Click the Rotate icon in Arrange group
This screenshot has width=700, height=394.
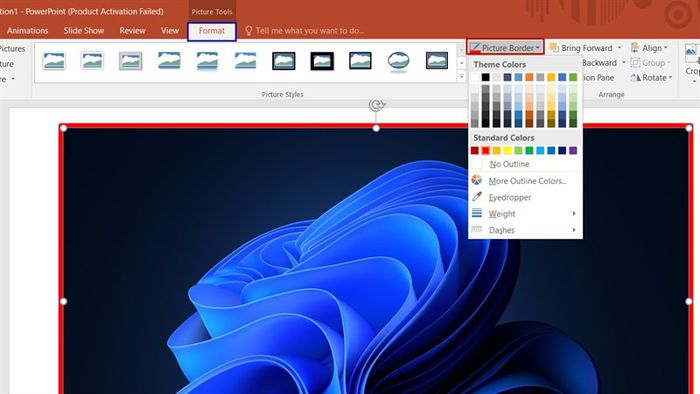[635, 78]
